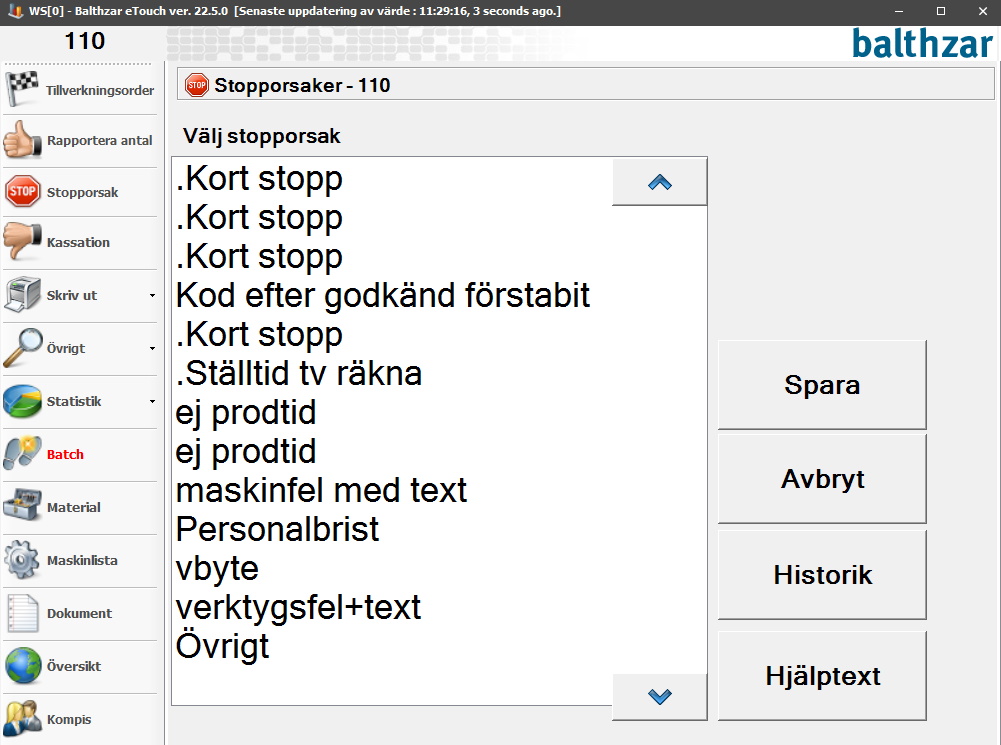The height and width of the screenshot is (745, 1001).
Task: Open Historik for stop reasons
Action: pos(822,575)
